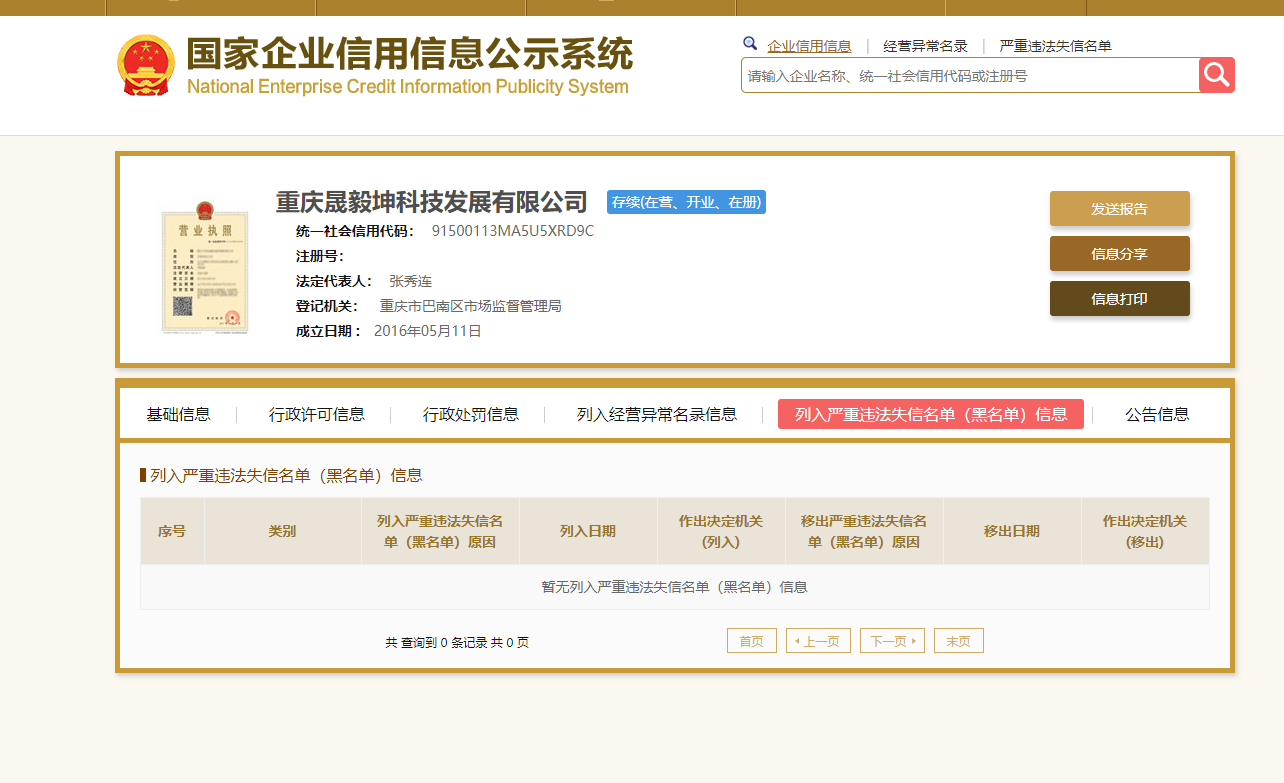Go to next page with 下一页

[892, 641]
